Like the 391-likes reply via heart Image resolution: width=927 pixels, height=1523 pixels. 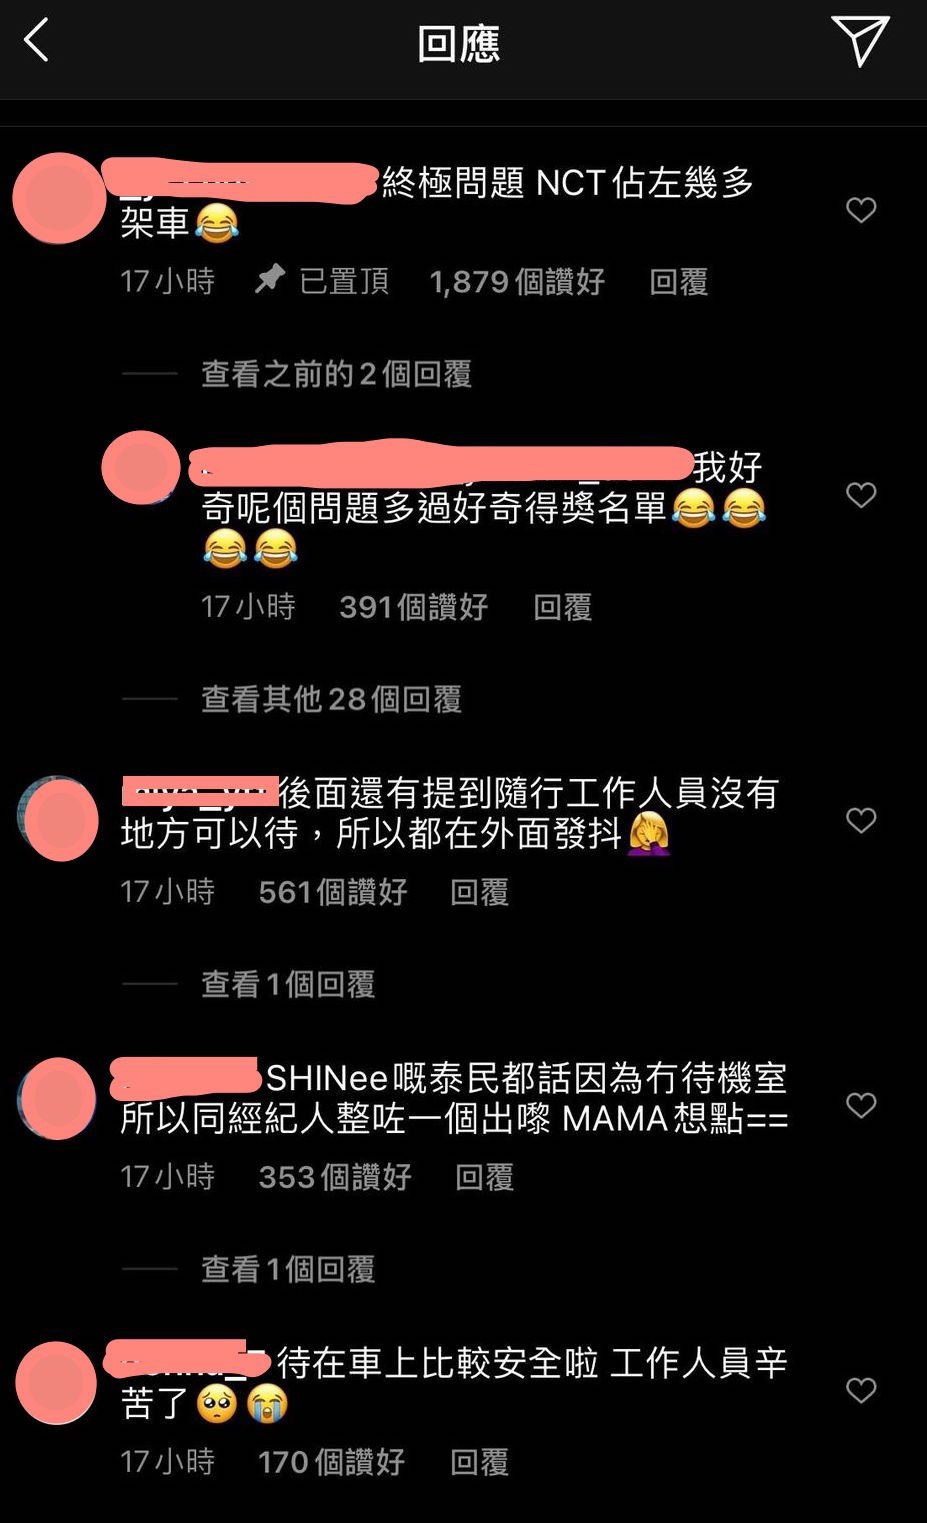click(x=861, y=495)
